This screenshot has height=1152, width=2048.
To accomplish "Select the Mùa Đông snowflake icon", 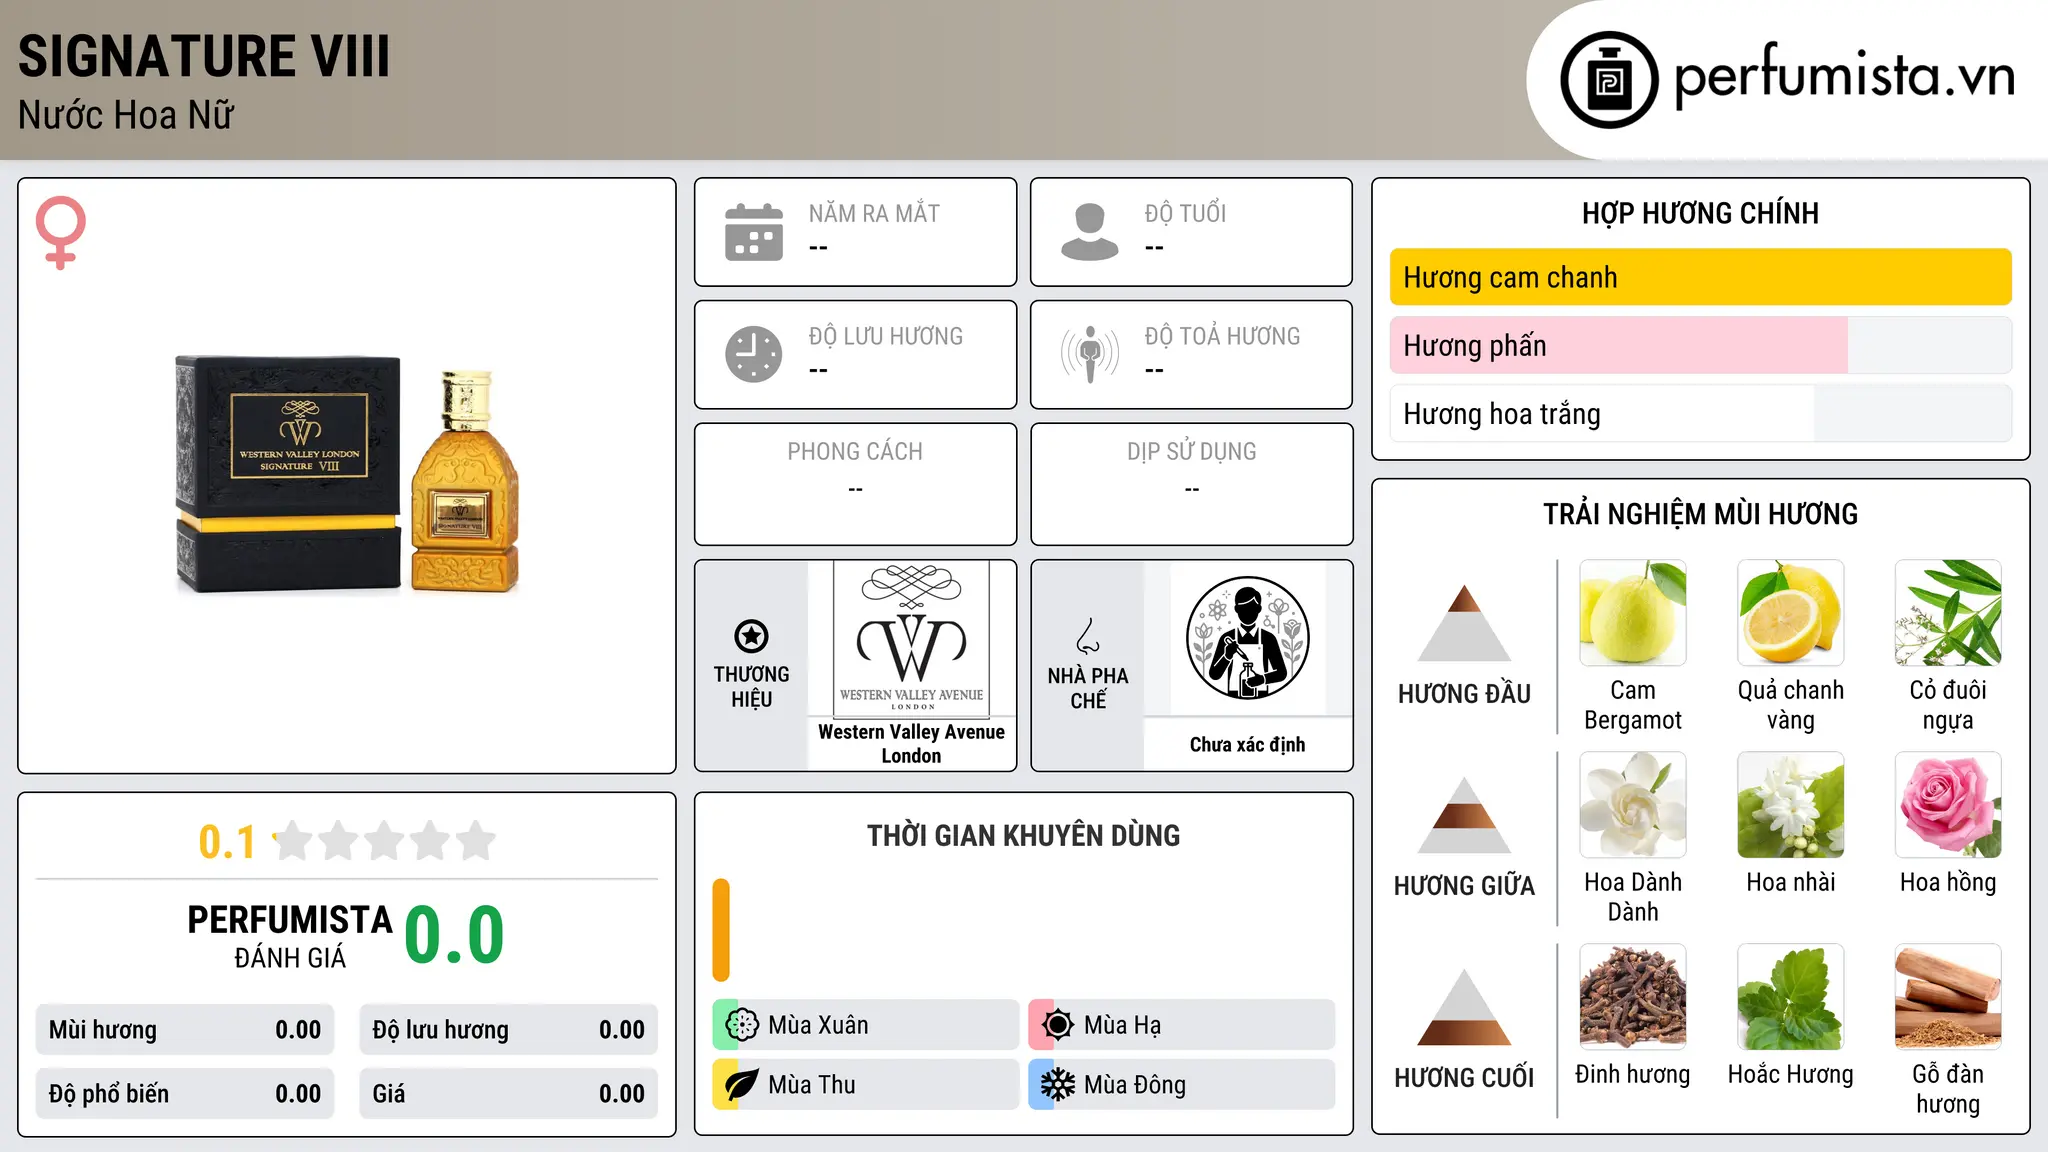I will (1058, 1084).
